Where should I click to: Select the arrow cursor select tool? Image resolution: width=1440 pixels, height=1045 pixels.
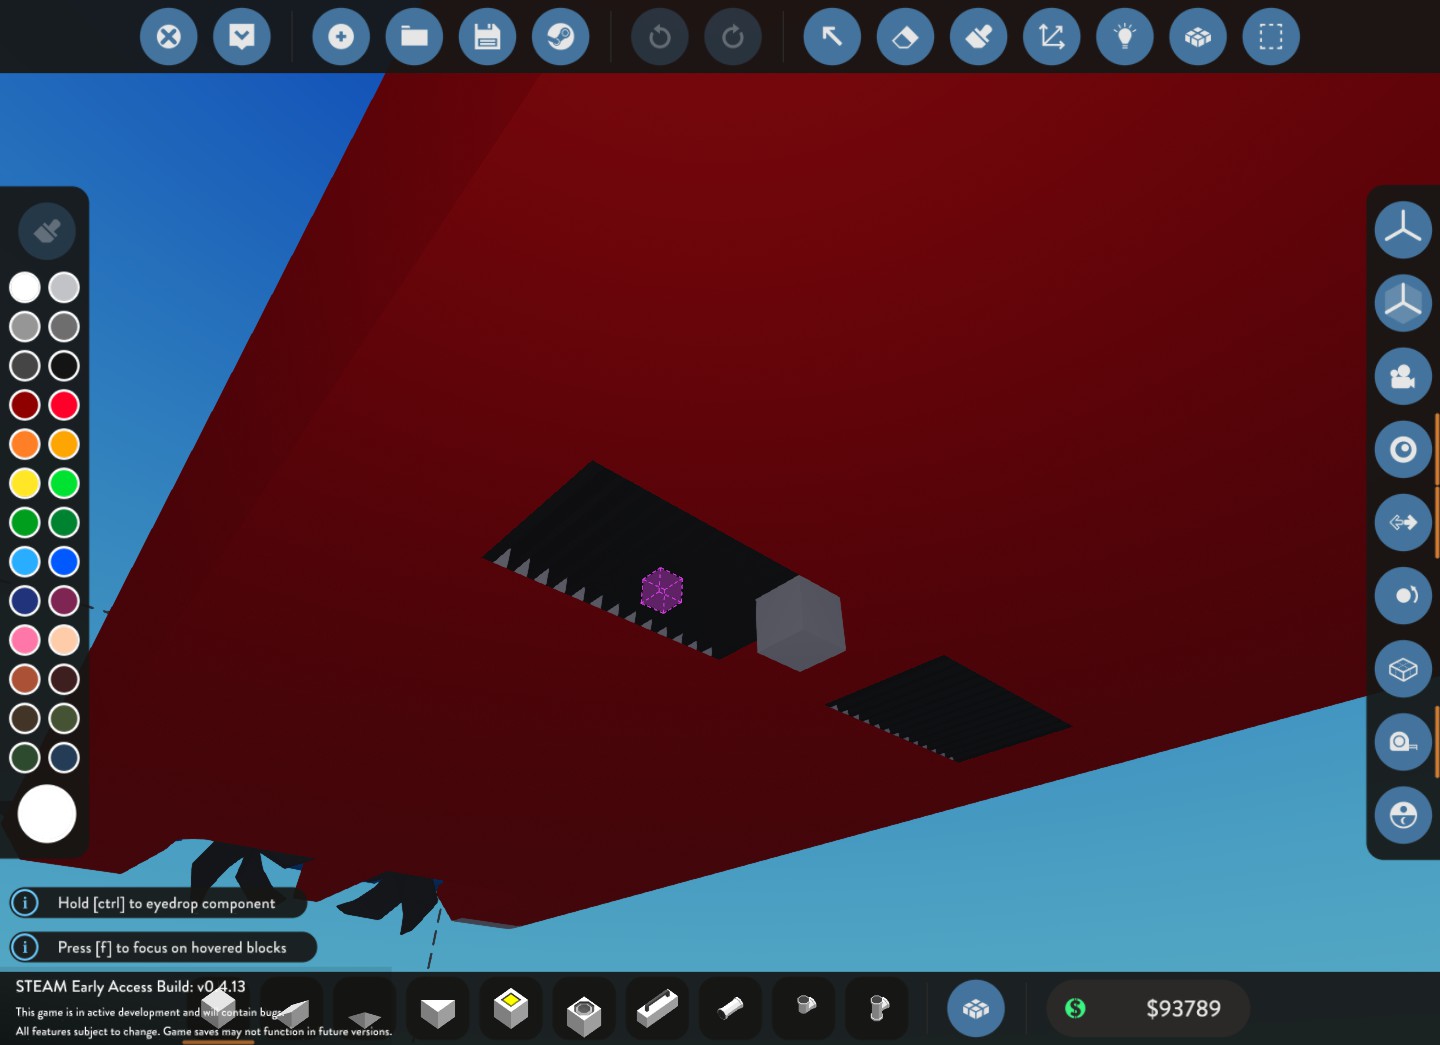(832, 37)
